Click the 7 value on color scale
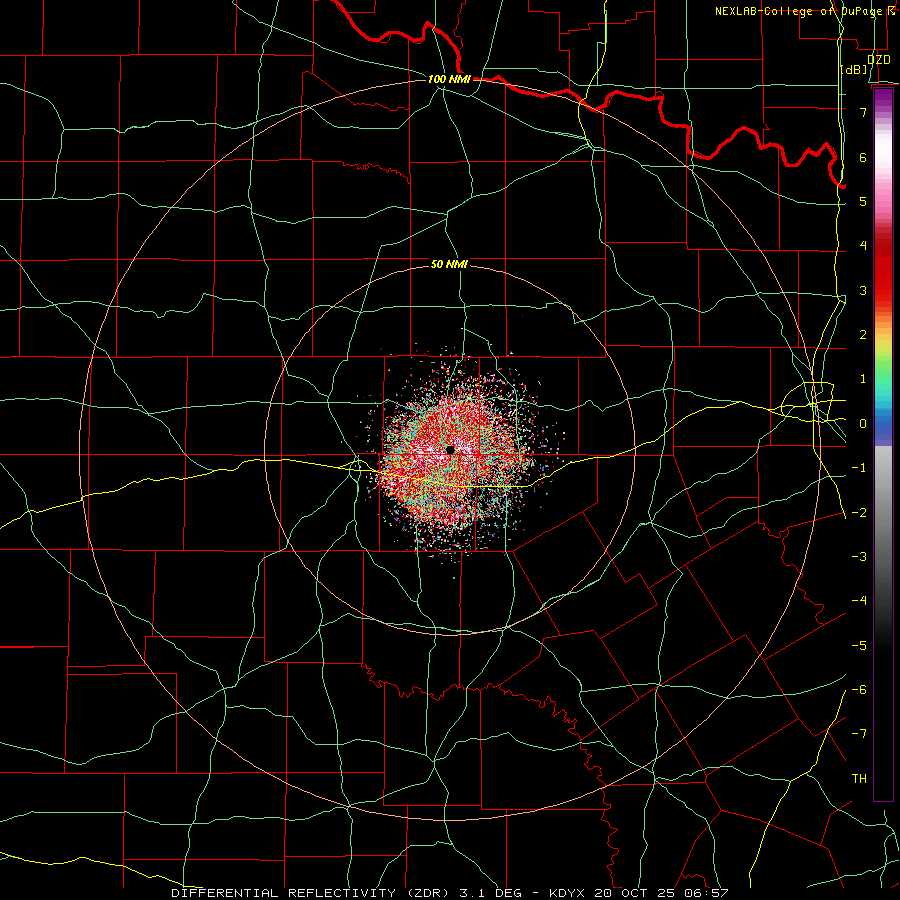Image resolution: width=900 pixels, height=900 pixels. (x=863, y=112)
